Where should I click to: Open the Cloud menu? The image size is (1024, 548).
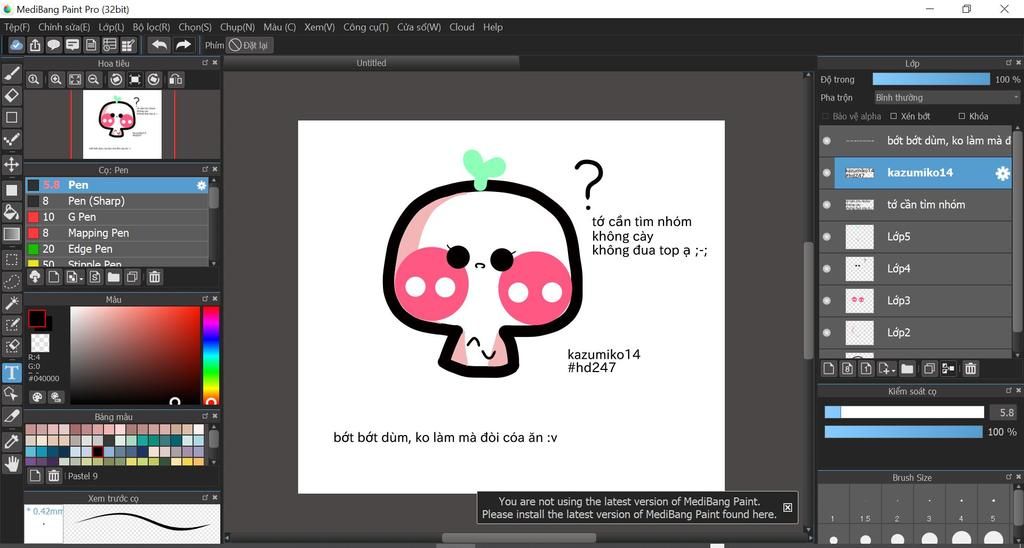[x=462, y=27]
